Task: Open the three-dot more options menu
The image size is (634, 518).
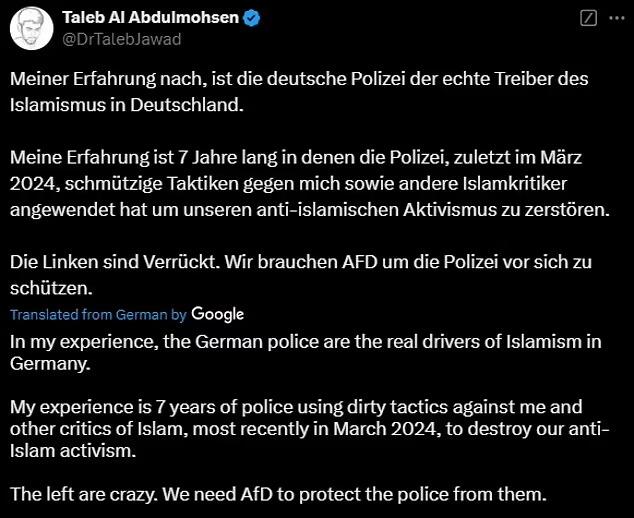Action: [617, 18]
